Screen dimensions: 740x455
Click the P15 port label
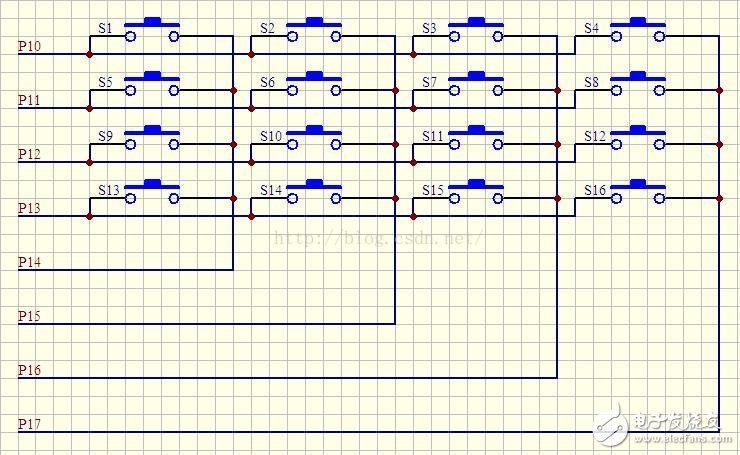coord(30,316)
